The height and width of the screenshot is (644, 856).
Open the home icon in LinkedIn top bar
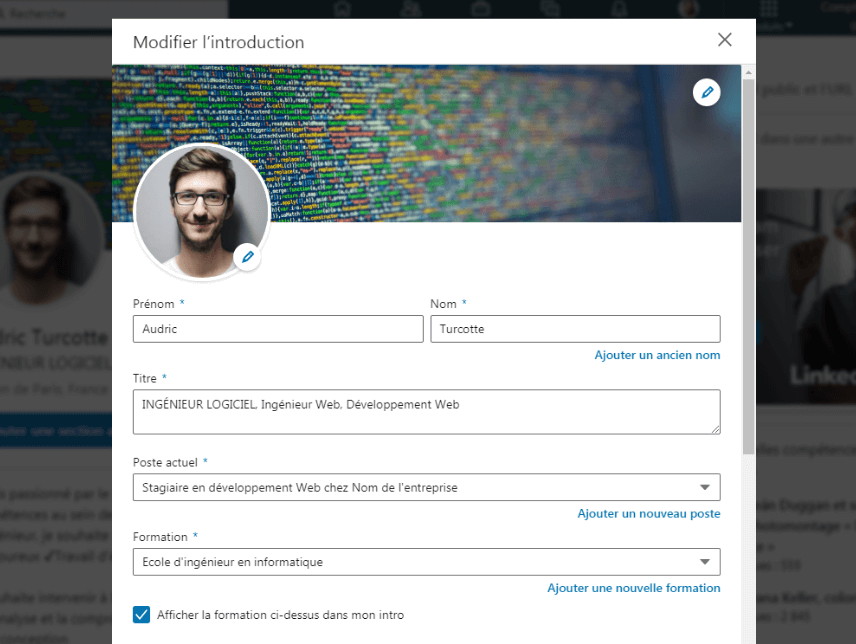pos(343,8)
